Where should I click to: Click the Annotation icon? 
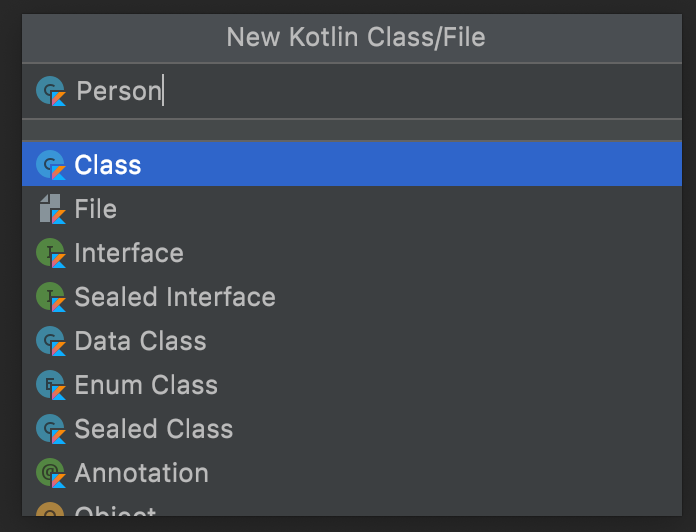tap(51, 473)
